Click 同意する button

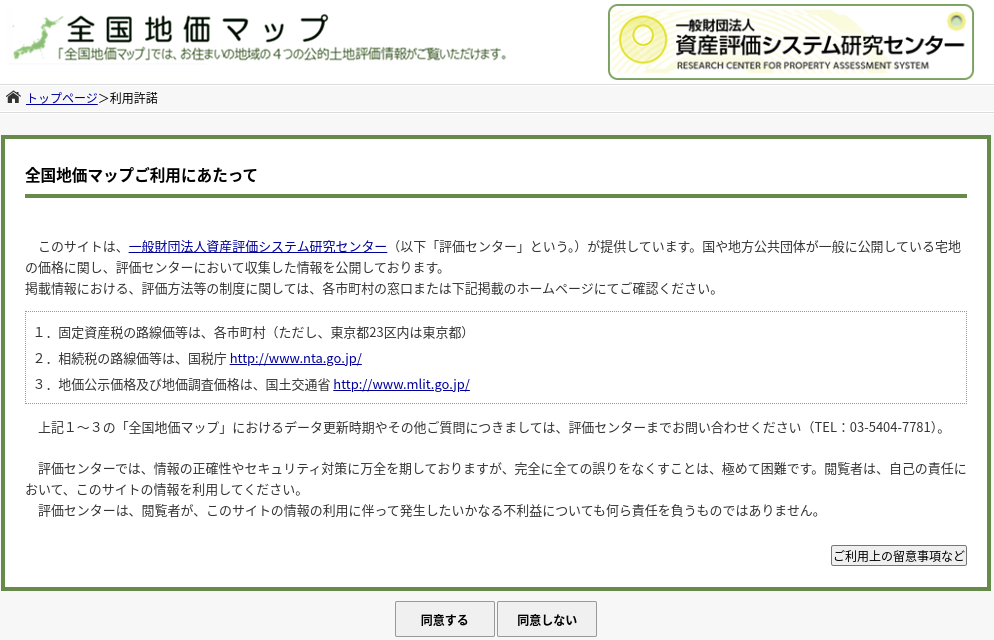[x=444, y=619]
